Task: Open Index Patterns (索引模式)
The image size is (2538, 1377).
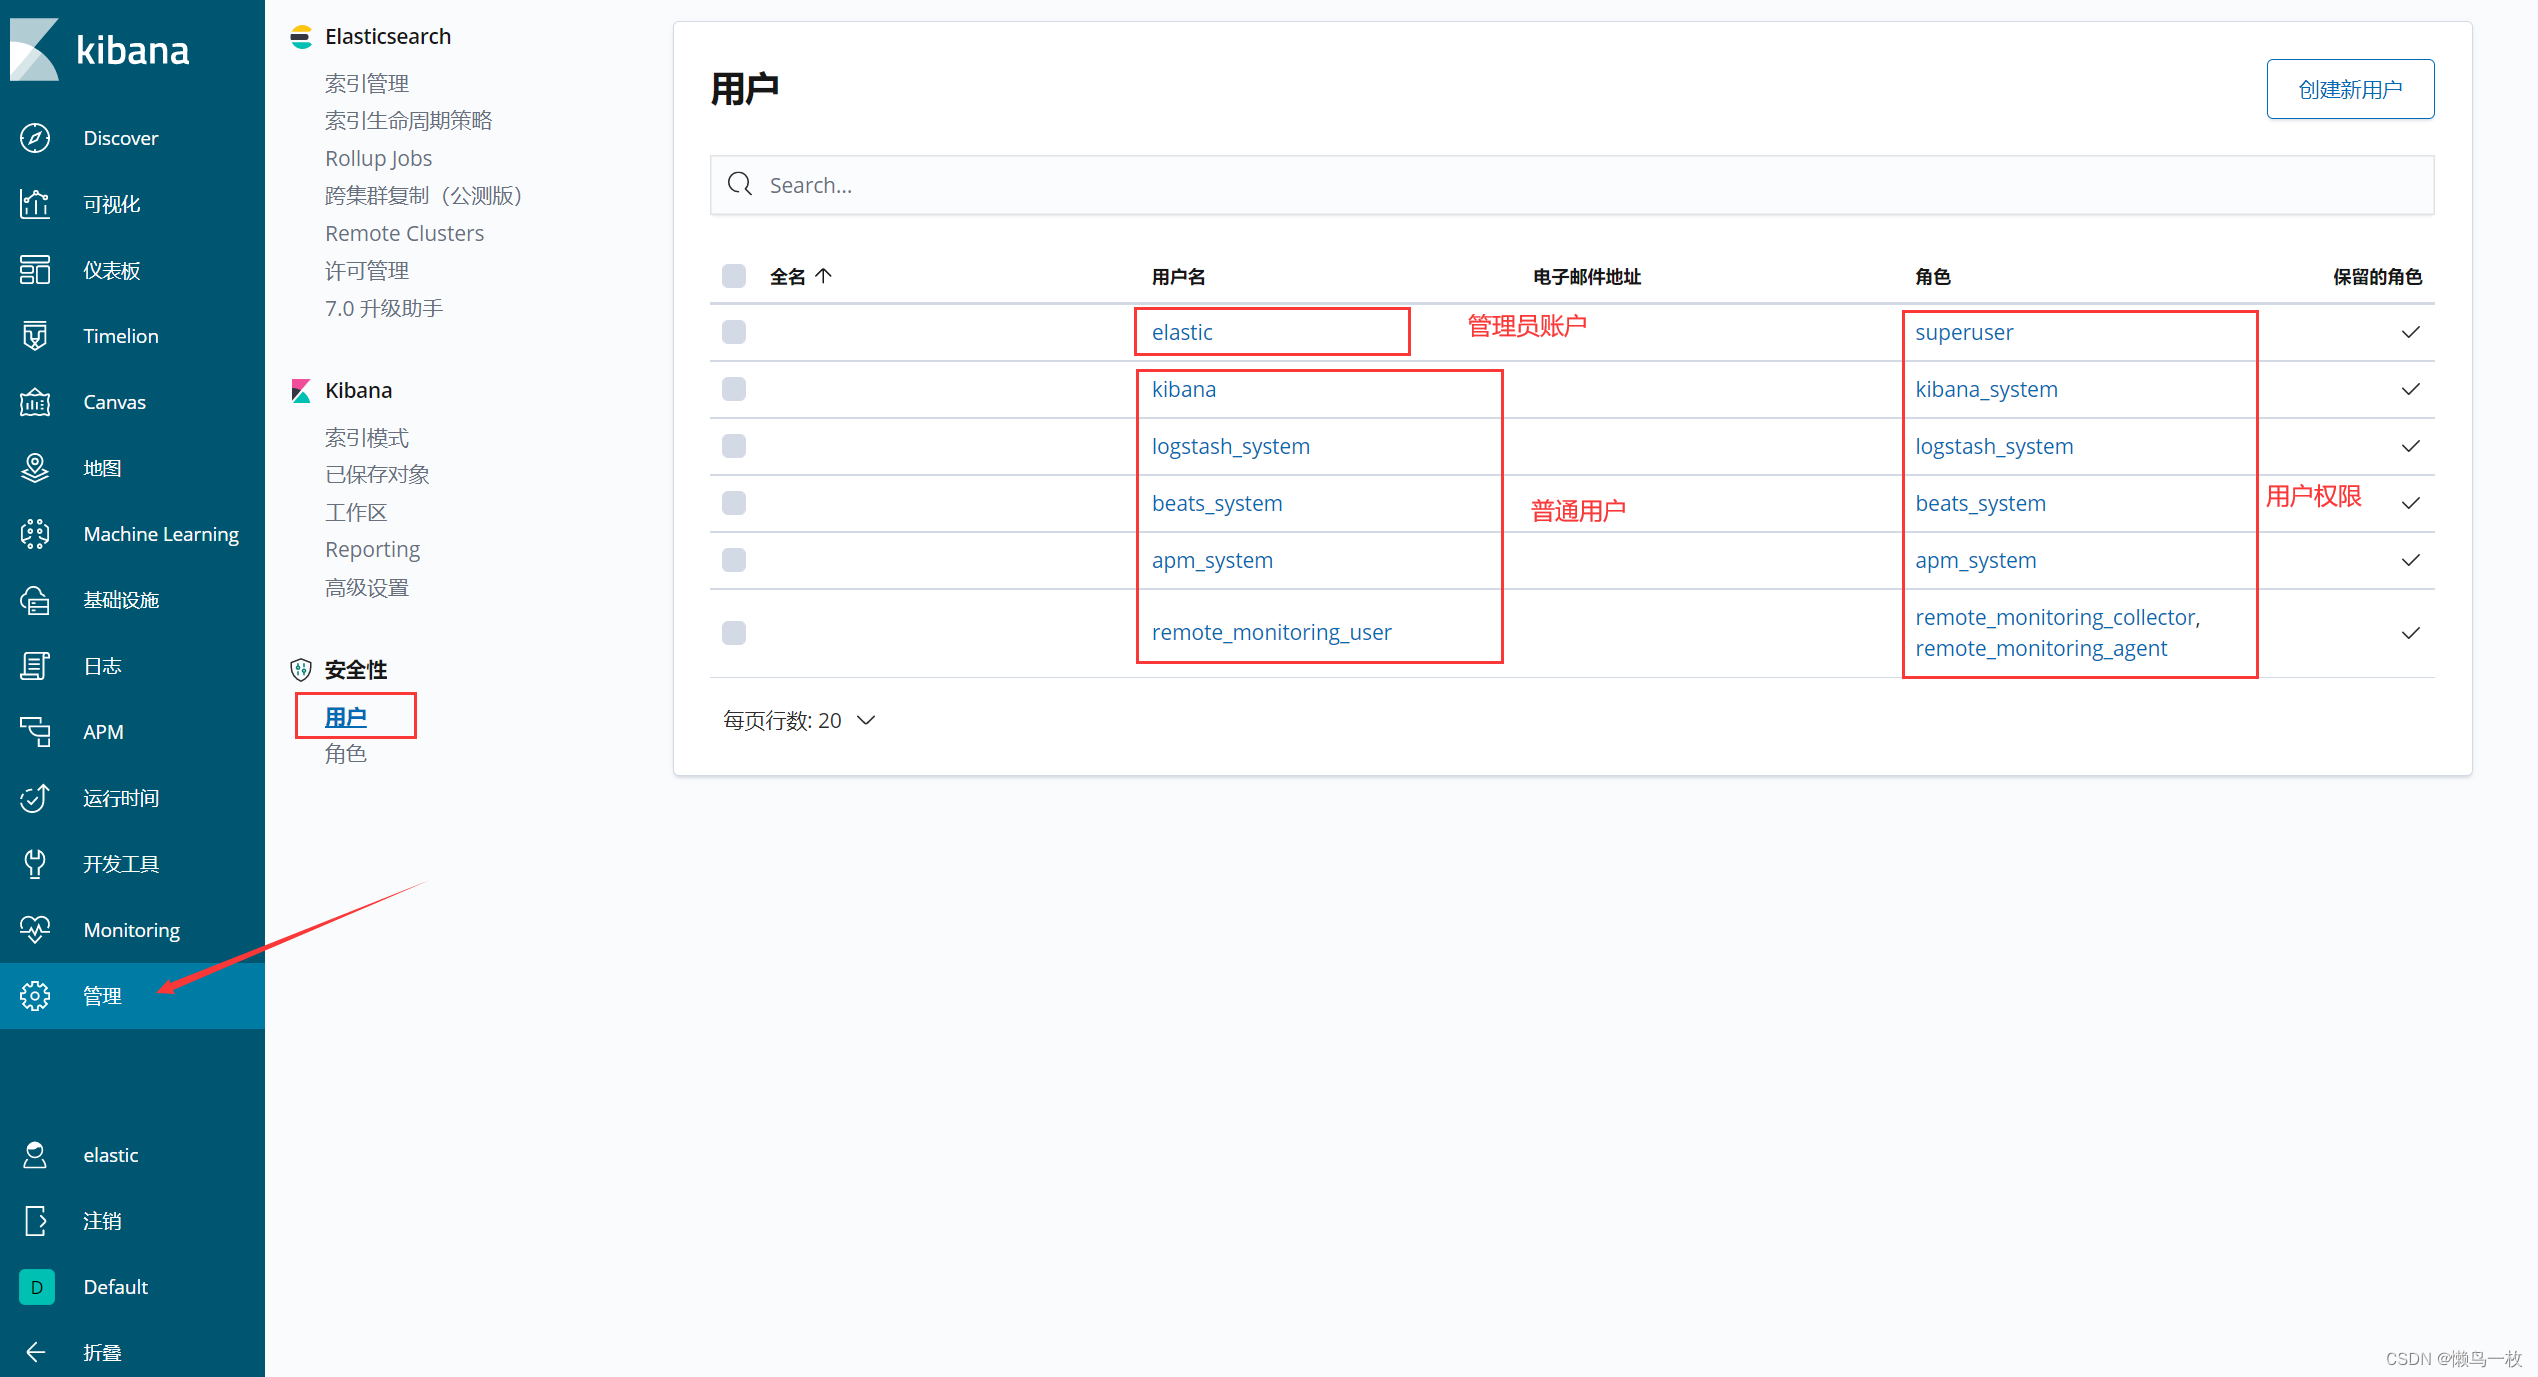Action: pos(367,437)
